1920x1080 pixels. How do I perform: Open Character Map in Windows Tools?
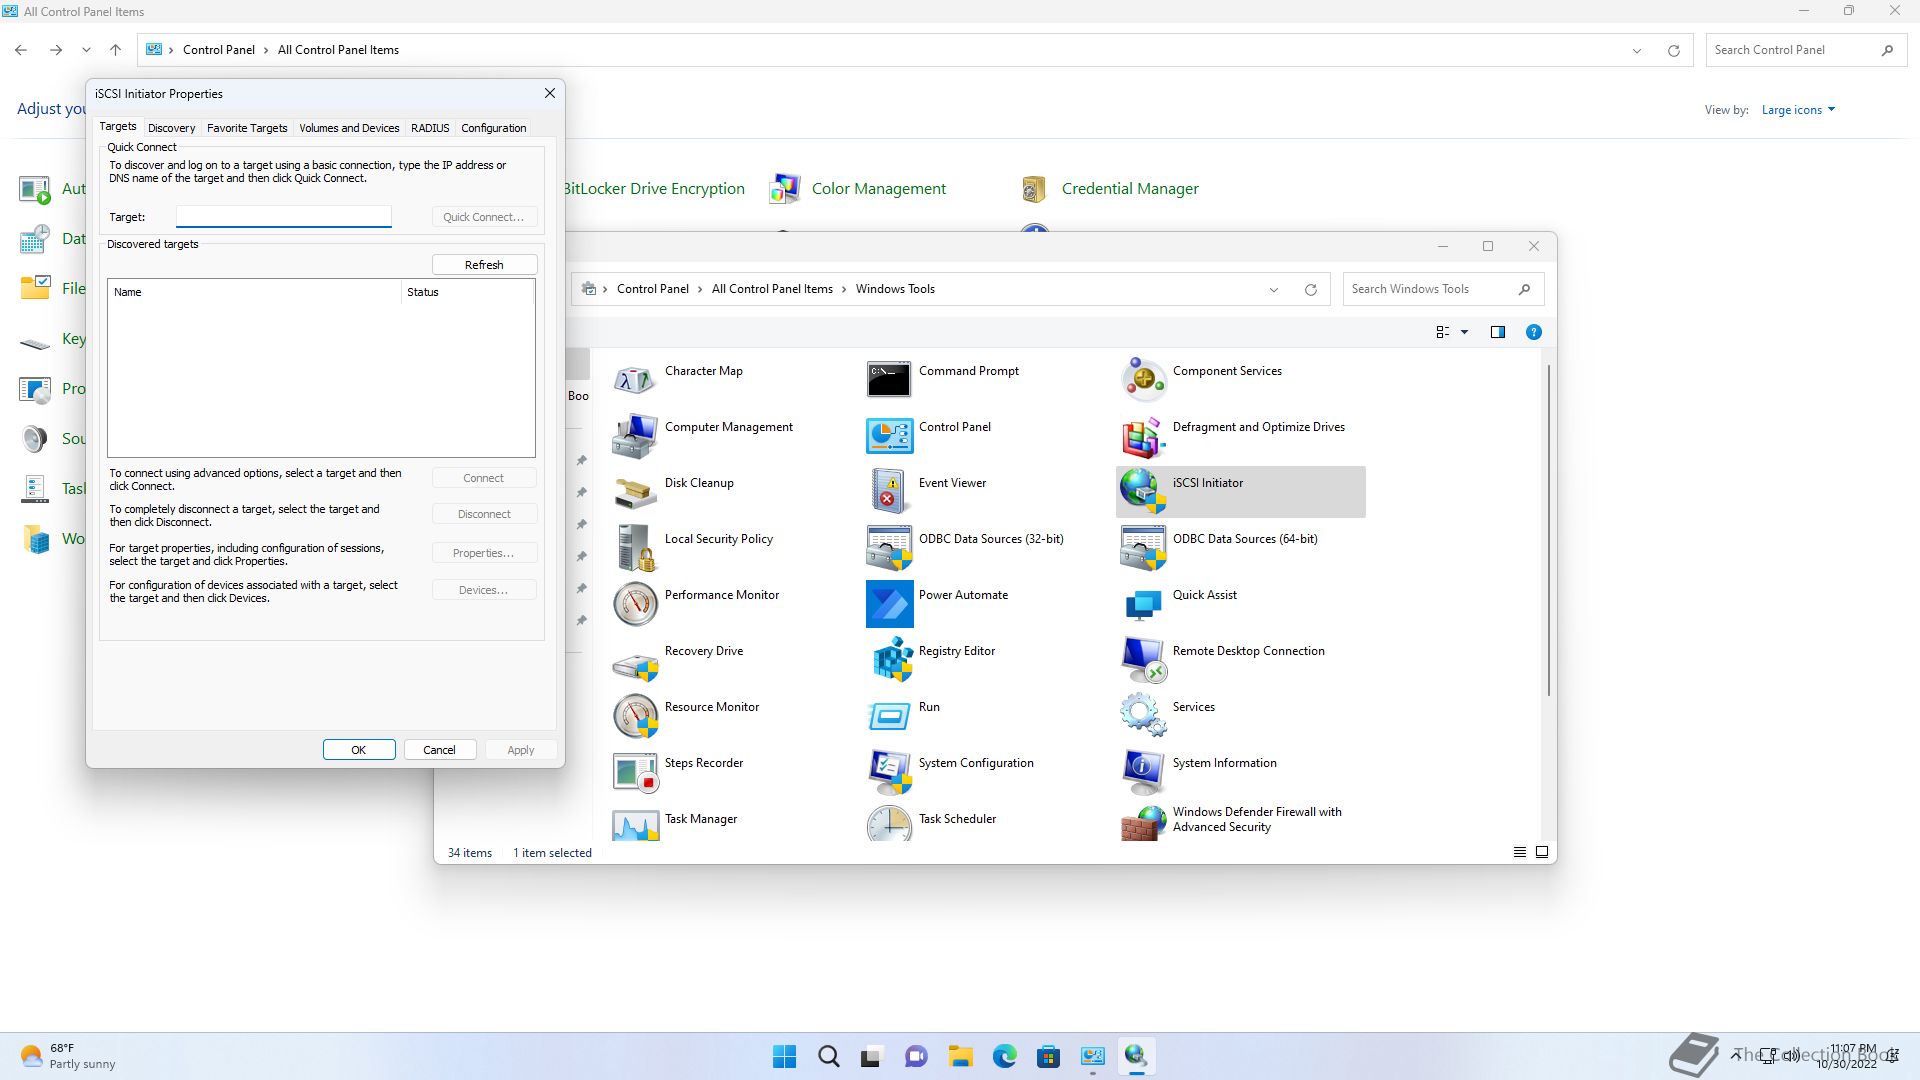[634, 379]
